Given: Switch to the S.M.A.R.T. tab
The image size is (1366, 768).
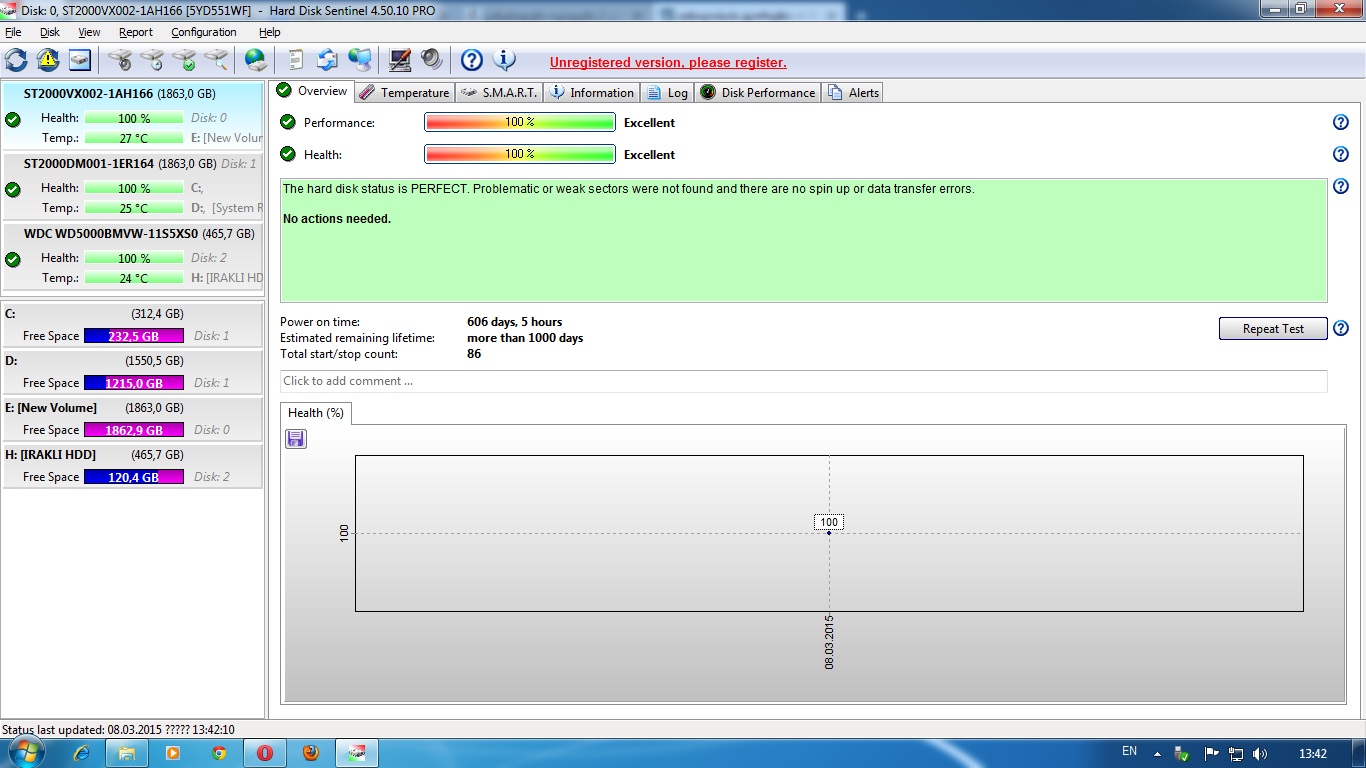Looking at the screenshot, I should tap(498, 92).
